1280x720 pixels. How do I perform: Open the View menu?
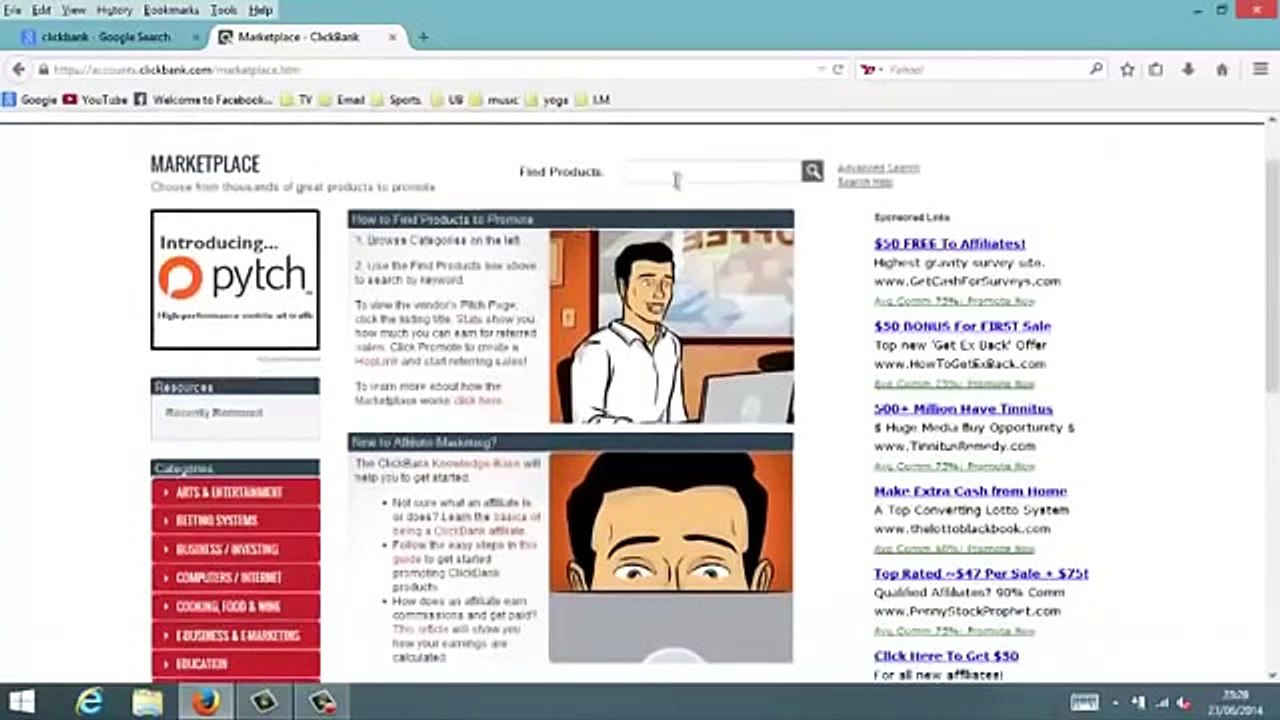click(74, 10)
